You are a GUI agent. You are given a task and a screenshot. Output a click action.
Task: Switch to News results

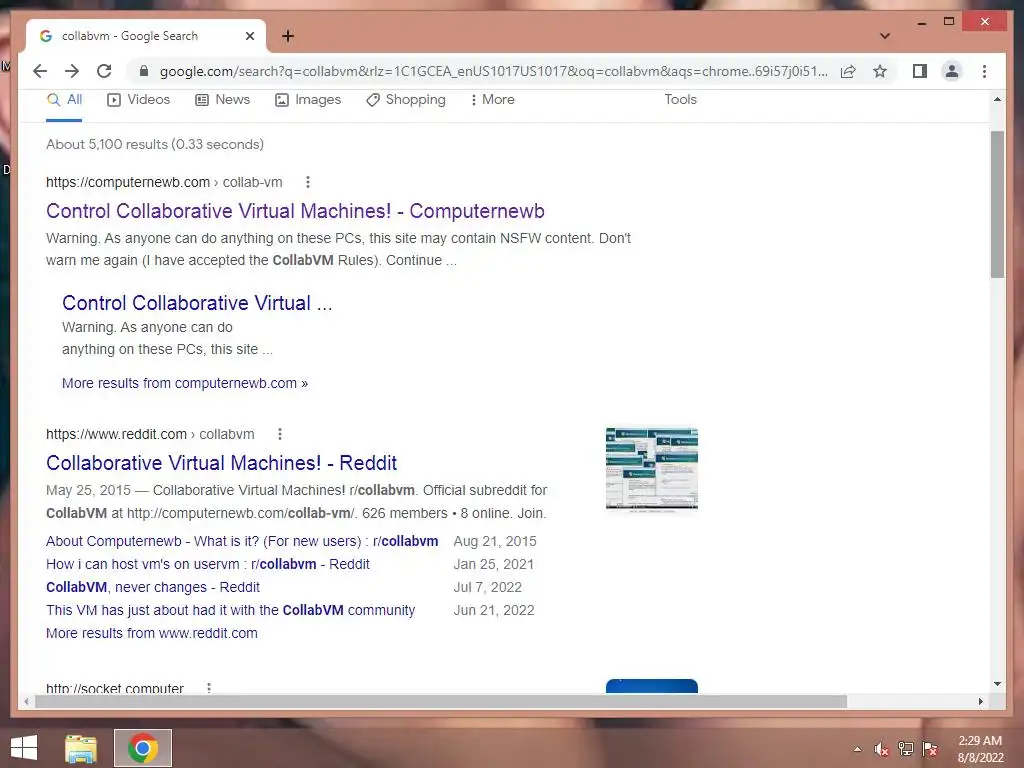tap(223, 100)
